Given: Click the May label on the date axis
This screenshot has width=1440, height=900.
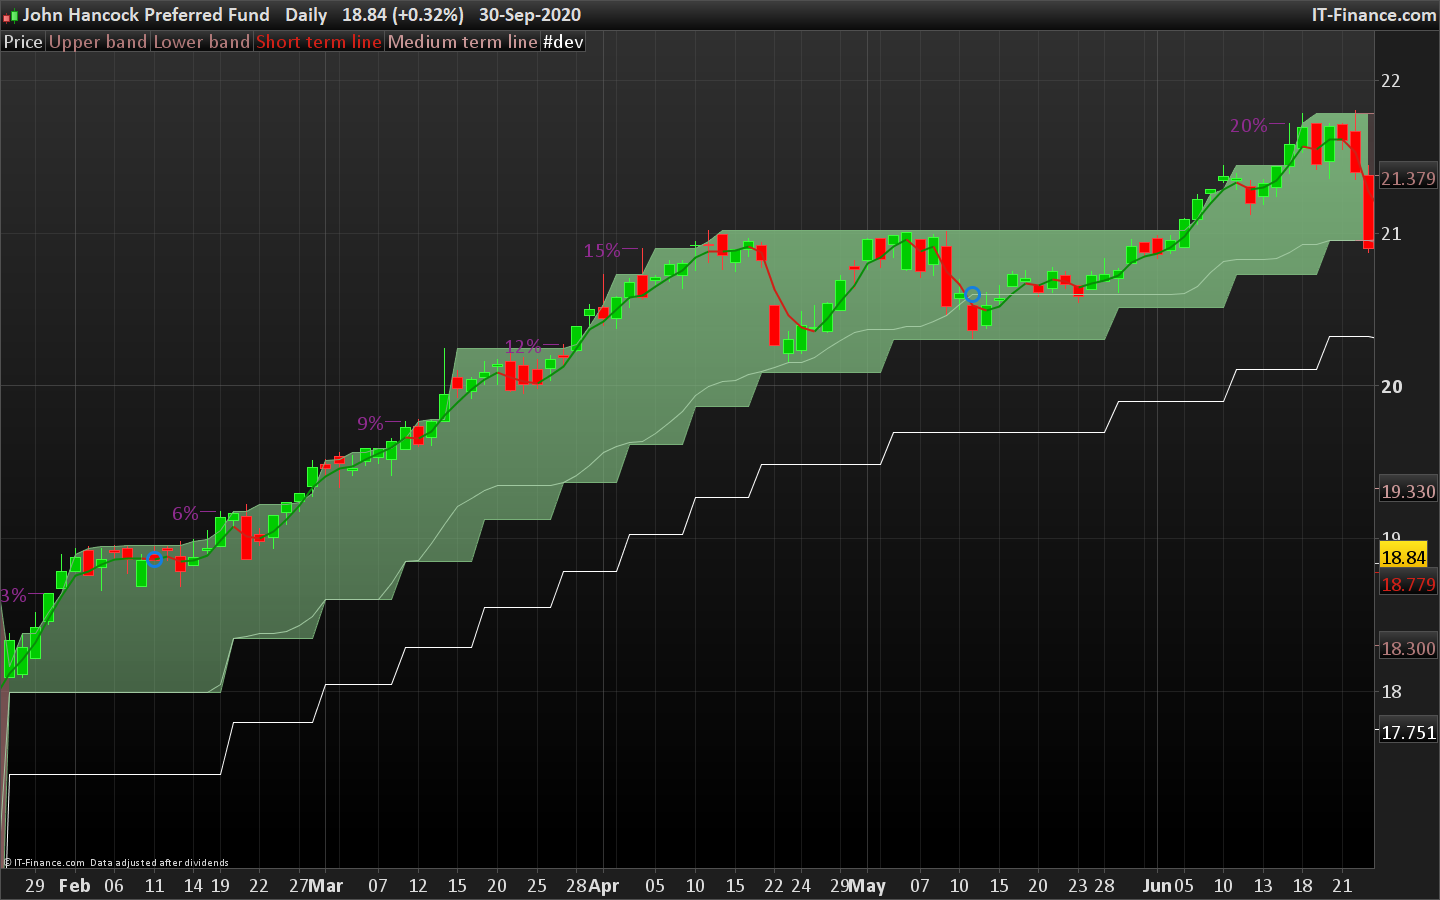Looking at the screenshot, I should point(868,886).
